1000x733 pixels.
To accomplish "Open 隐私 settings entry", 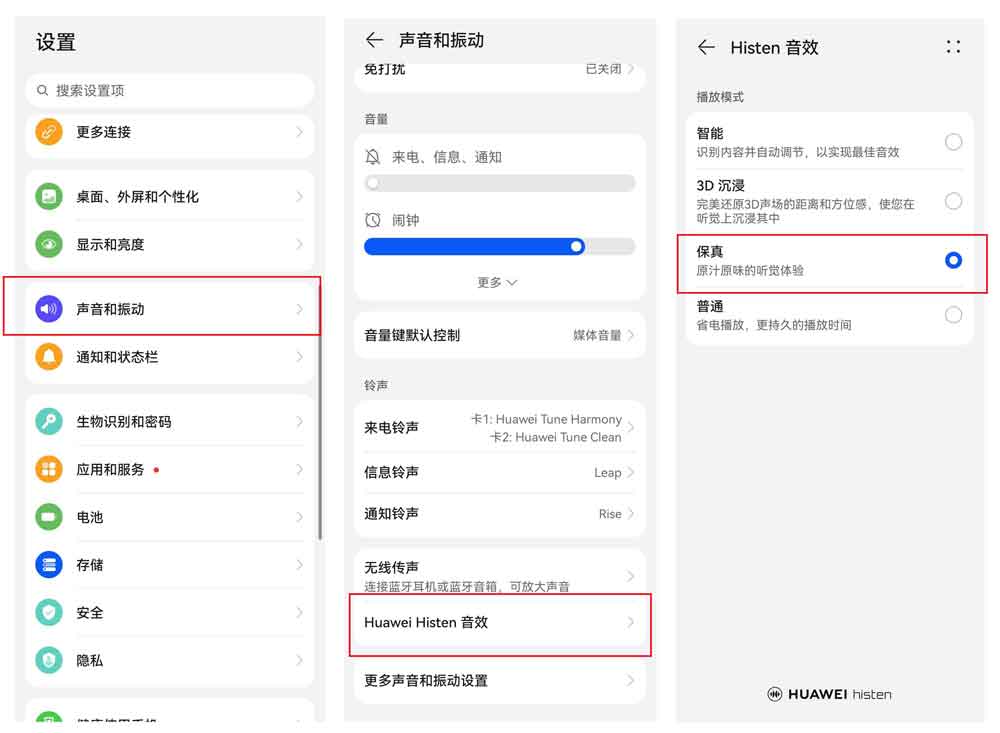I will pyautogui.click(x=170, y=660).
